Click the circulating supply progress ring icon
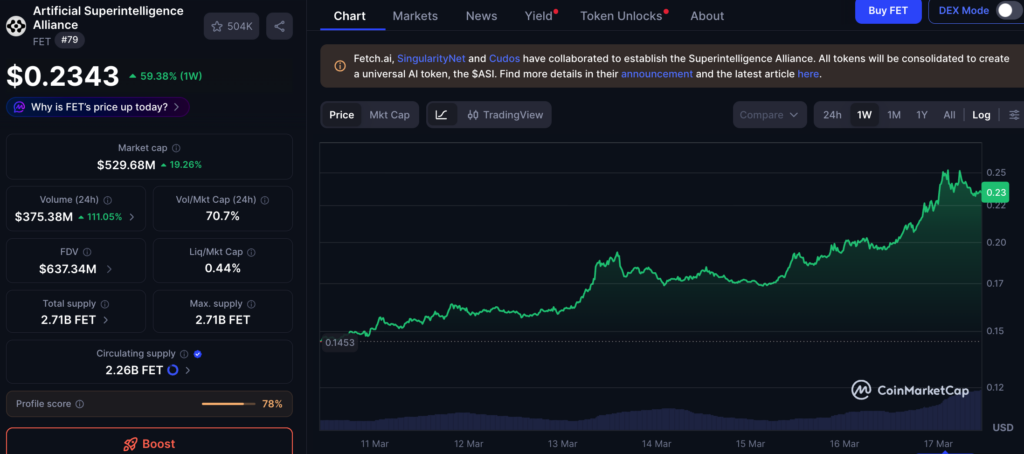The width and height of the screenshot is (1024, 454). pos(173,370)
